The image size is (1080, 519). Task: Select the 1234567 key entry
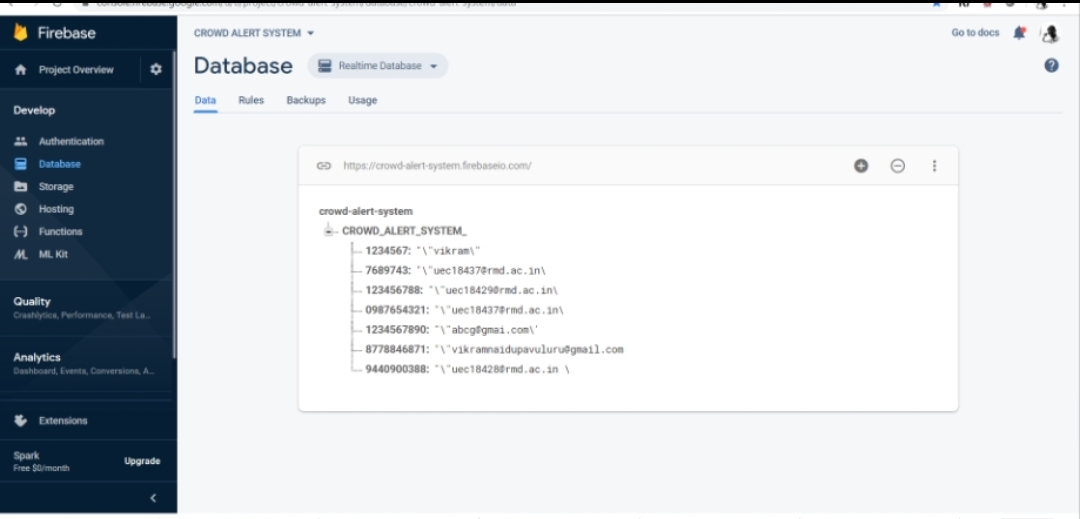pos(387,251)
